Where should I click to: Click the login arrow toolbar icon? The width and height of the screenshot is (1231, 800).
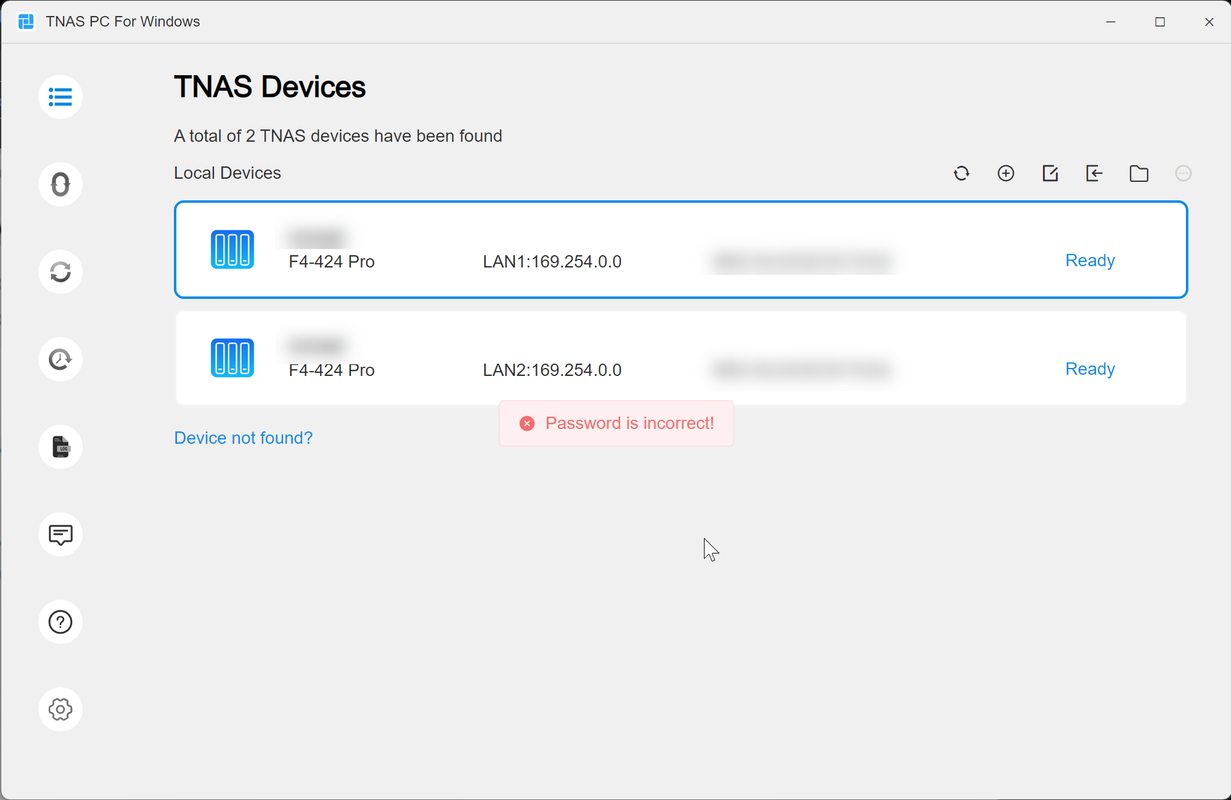pyautogui.click(x=1094, y=173)
